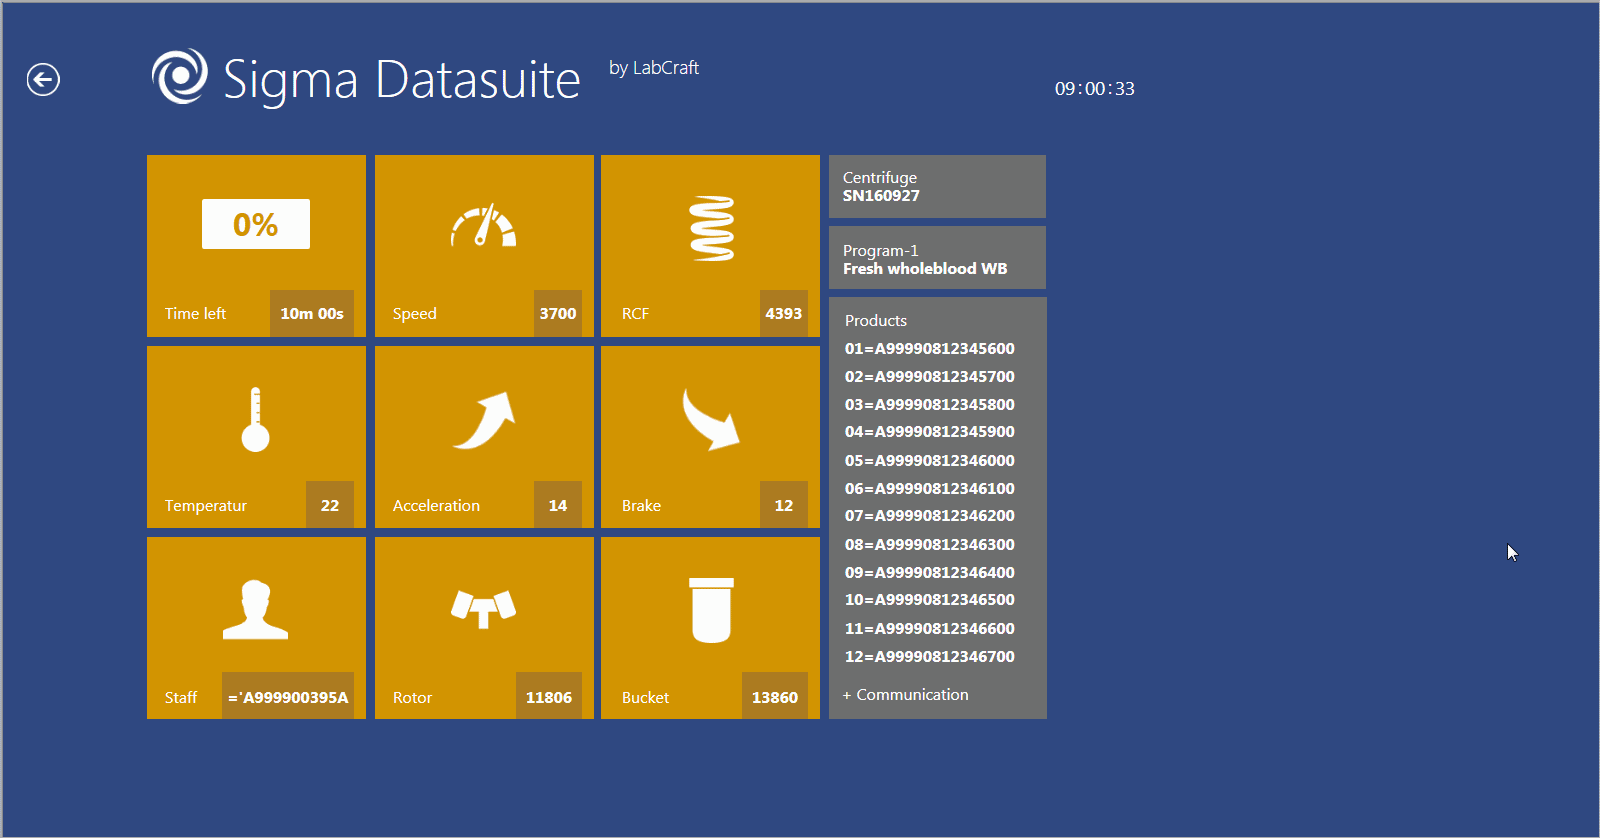Select product 09=A99990812346400

click(x=929, y=572)
